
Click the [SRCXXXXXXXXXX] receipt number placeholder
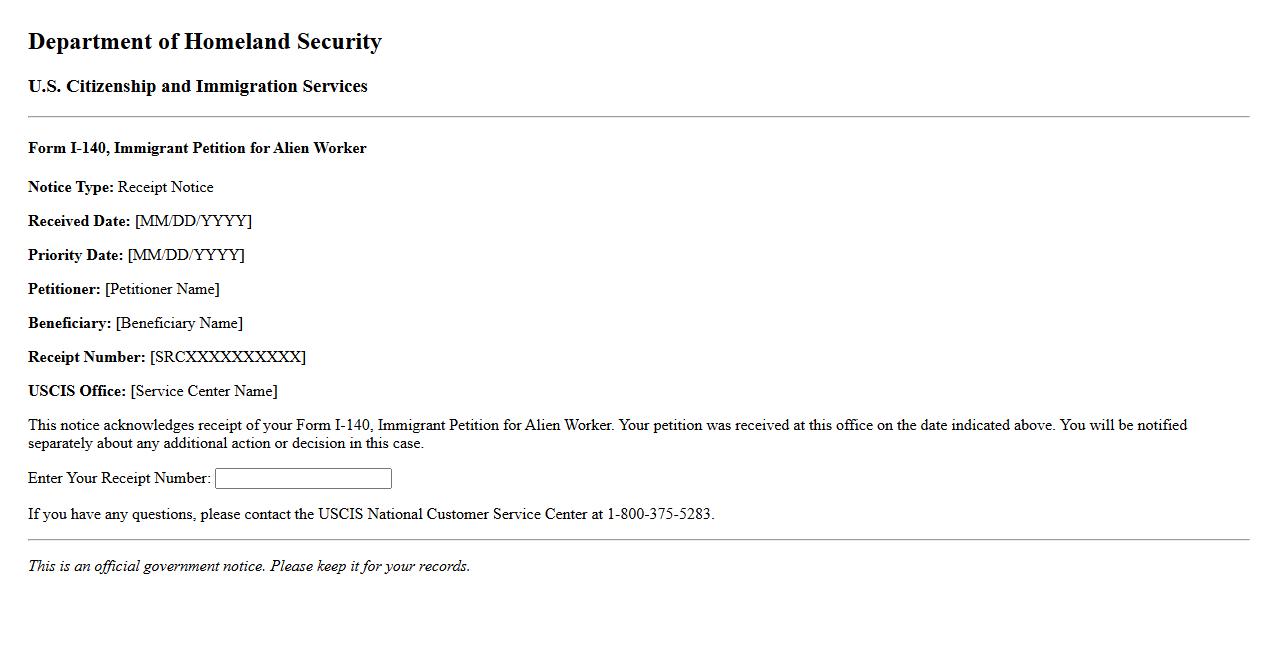coord(228,357)
